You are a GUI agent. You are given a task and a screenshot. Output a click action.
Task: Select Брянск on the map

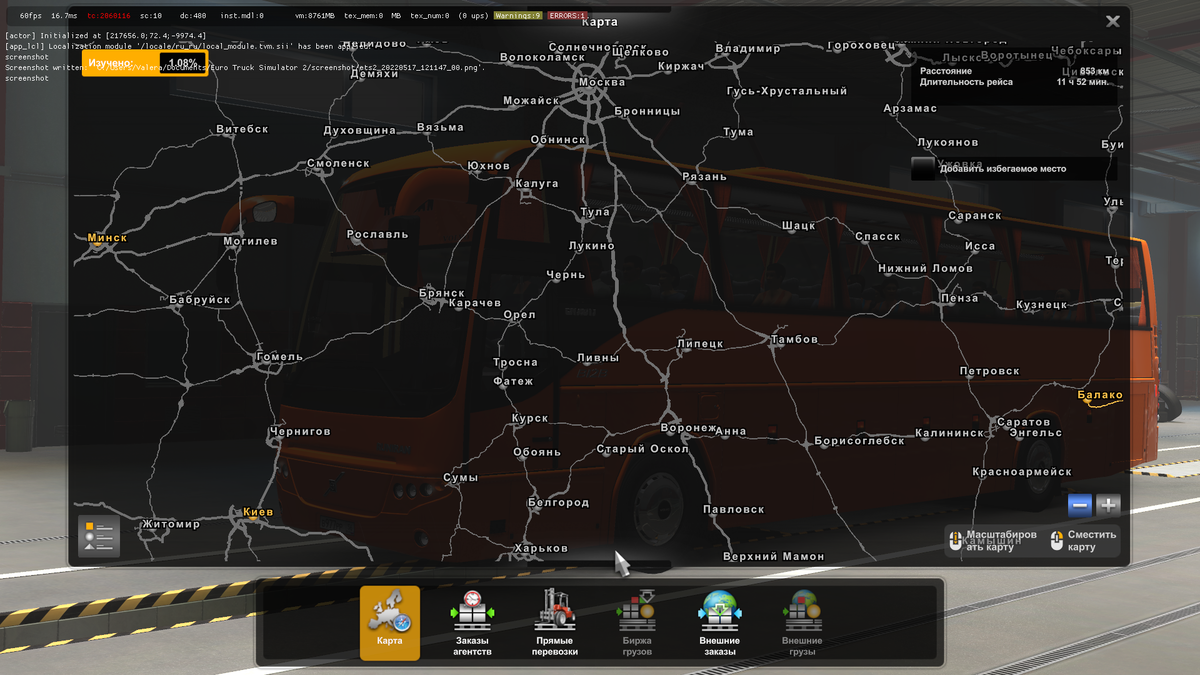tap(442, 293)
